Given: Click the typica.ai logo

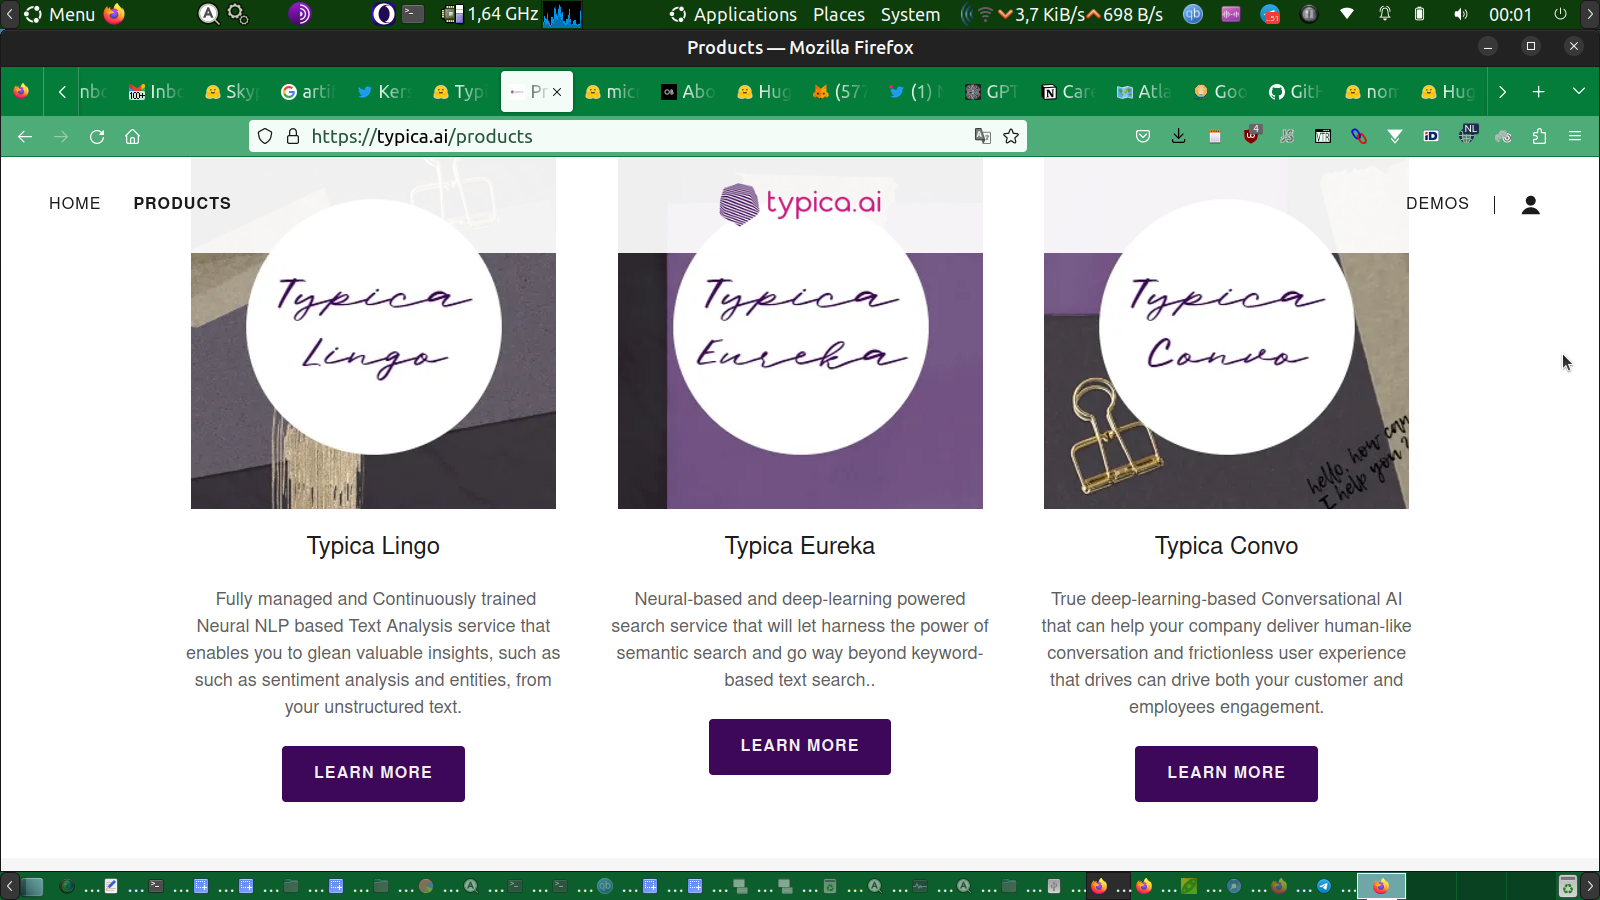Looking at the screenshot, I should pyautogui.click(x=800, y=204).
